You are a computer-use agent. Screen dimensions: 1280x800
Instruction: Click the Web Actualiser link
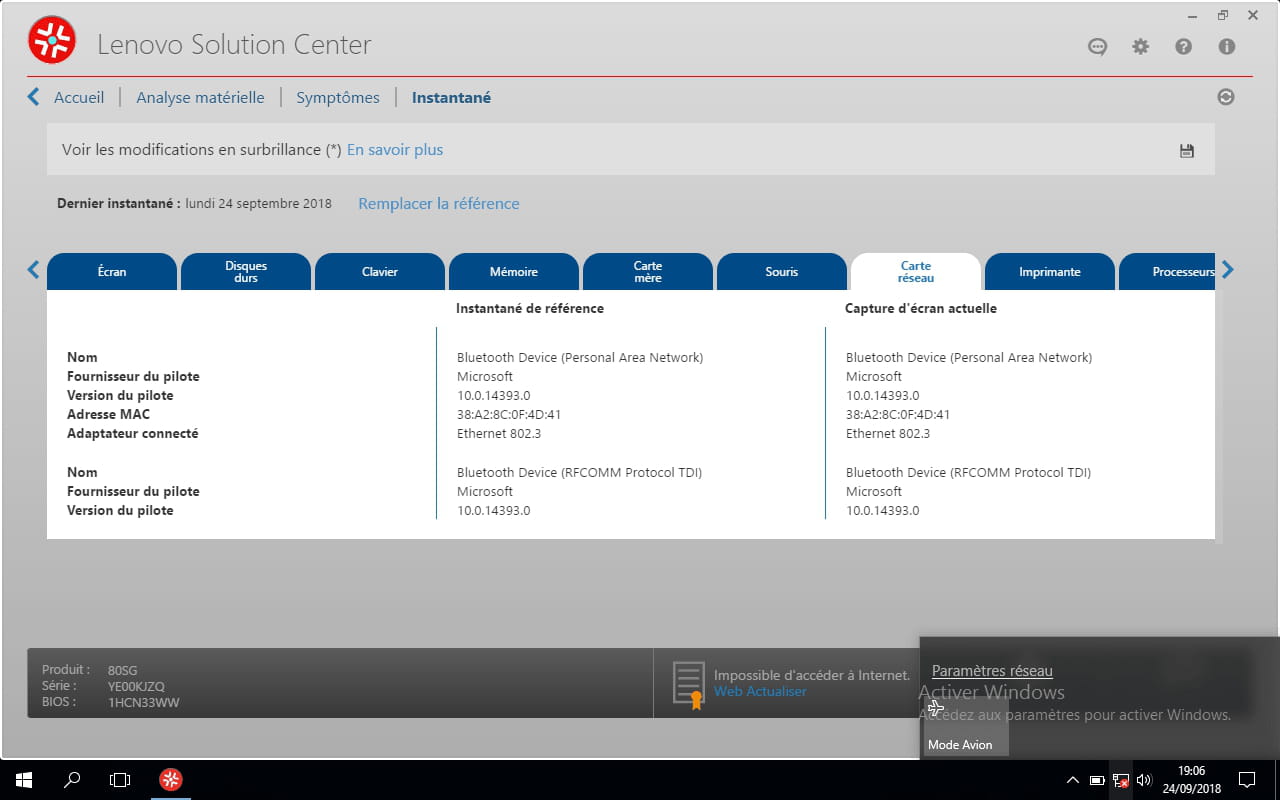click(x=760, y=692)
